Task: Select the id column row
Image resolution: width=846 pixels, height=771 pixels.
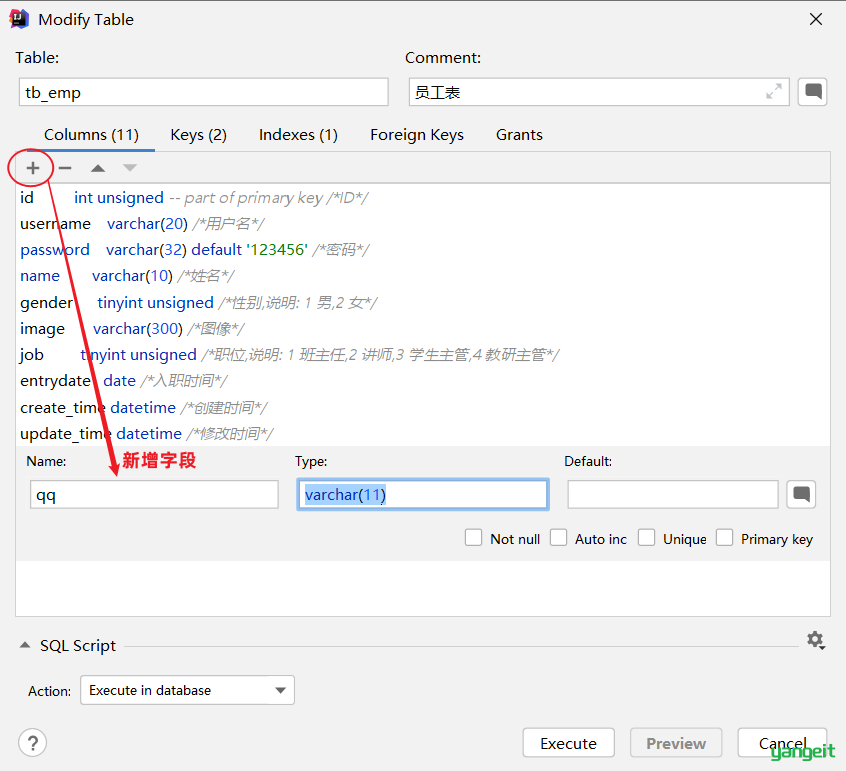Action: pyautogui.click(x=422, y=197)
